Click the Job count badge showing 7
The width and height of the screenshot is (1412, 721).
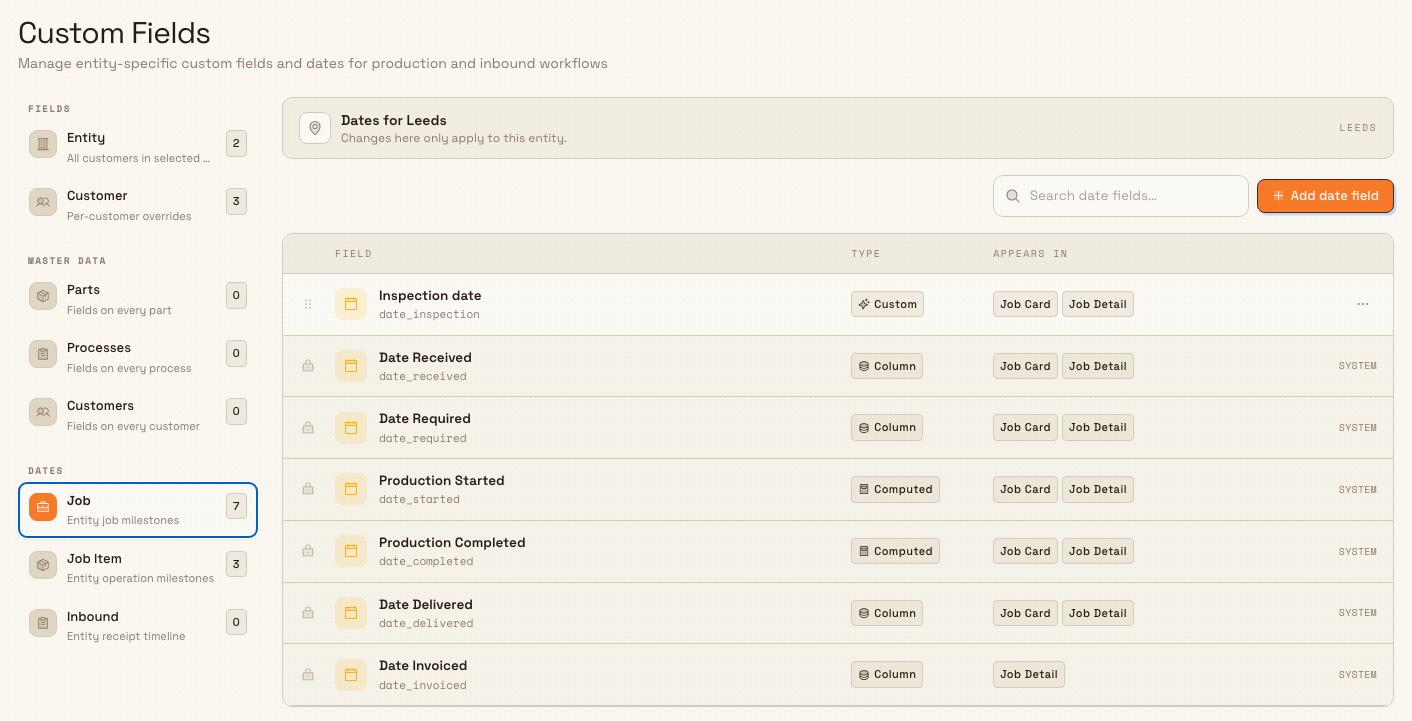pyautogui.click(x=236, y=507)
